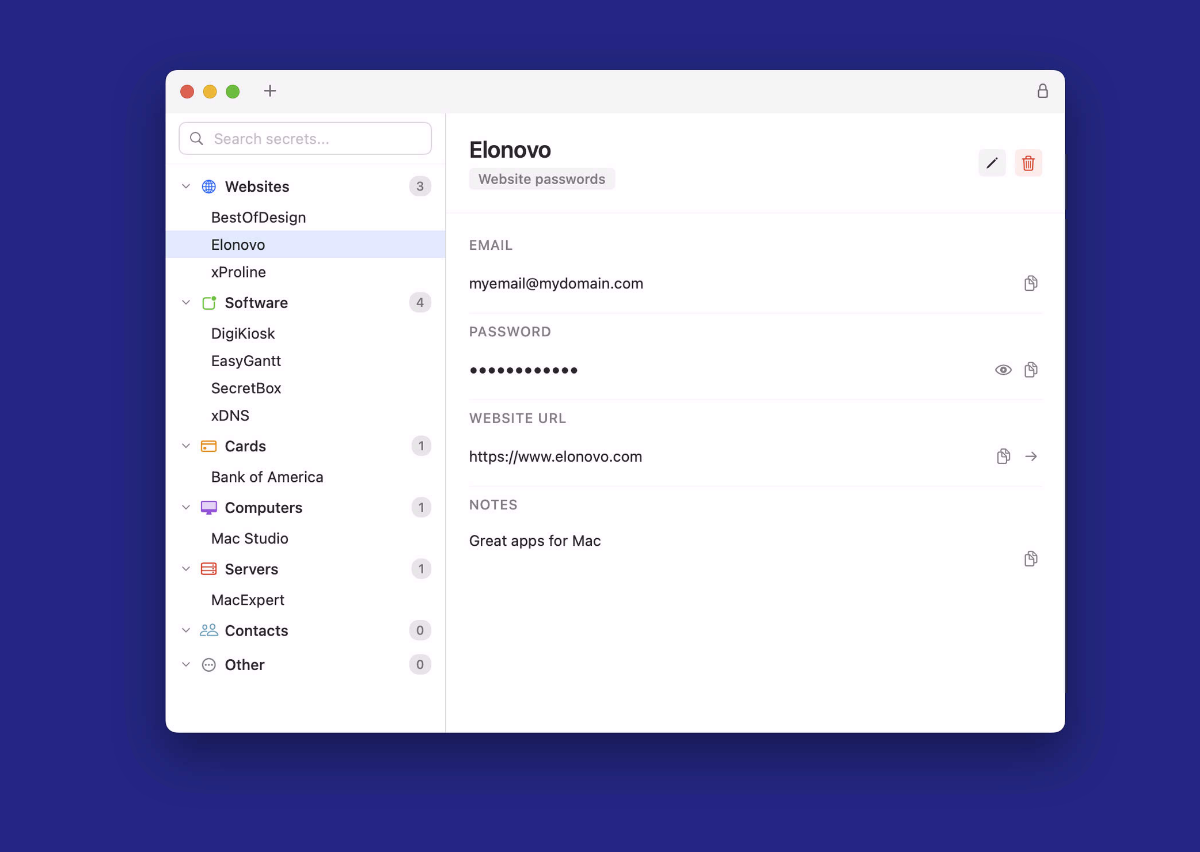Click the Software count badge 4
The width and height of the screenshot is (1200, 852).
click(x=420, y=303)
